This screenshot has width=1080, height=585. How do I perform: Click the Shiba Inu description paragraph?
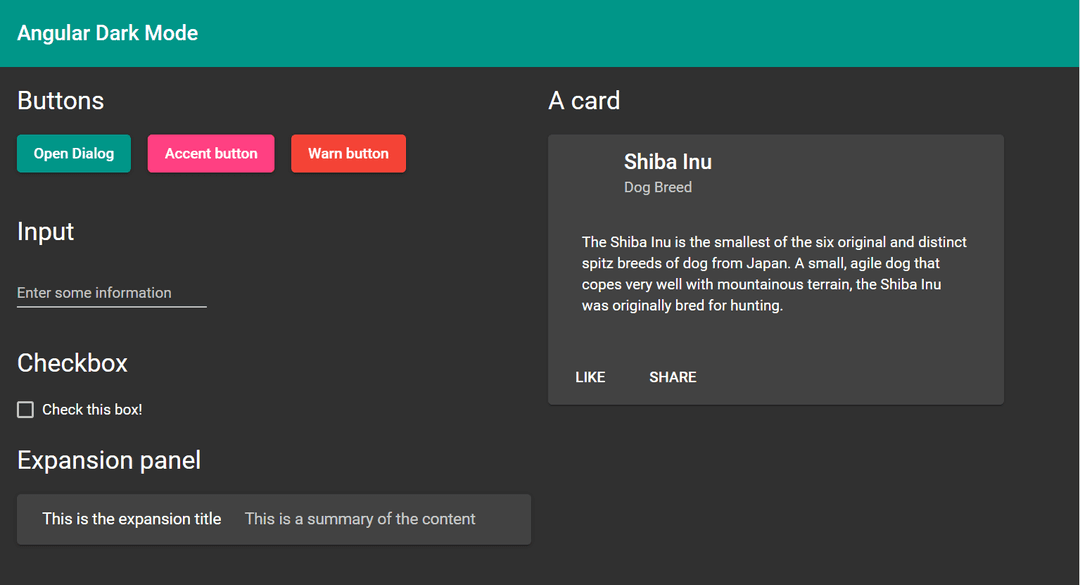point(774,273)
